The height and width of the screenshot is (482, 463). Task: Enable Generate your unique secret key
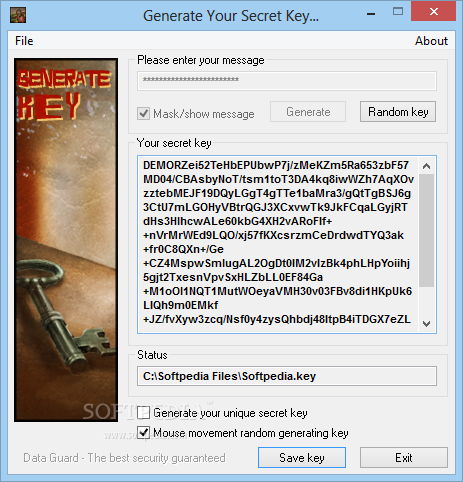click(x=144, y=413)
